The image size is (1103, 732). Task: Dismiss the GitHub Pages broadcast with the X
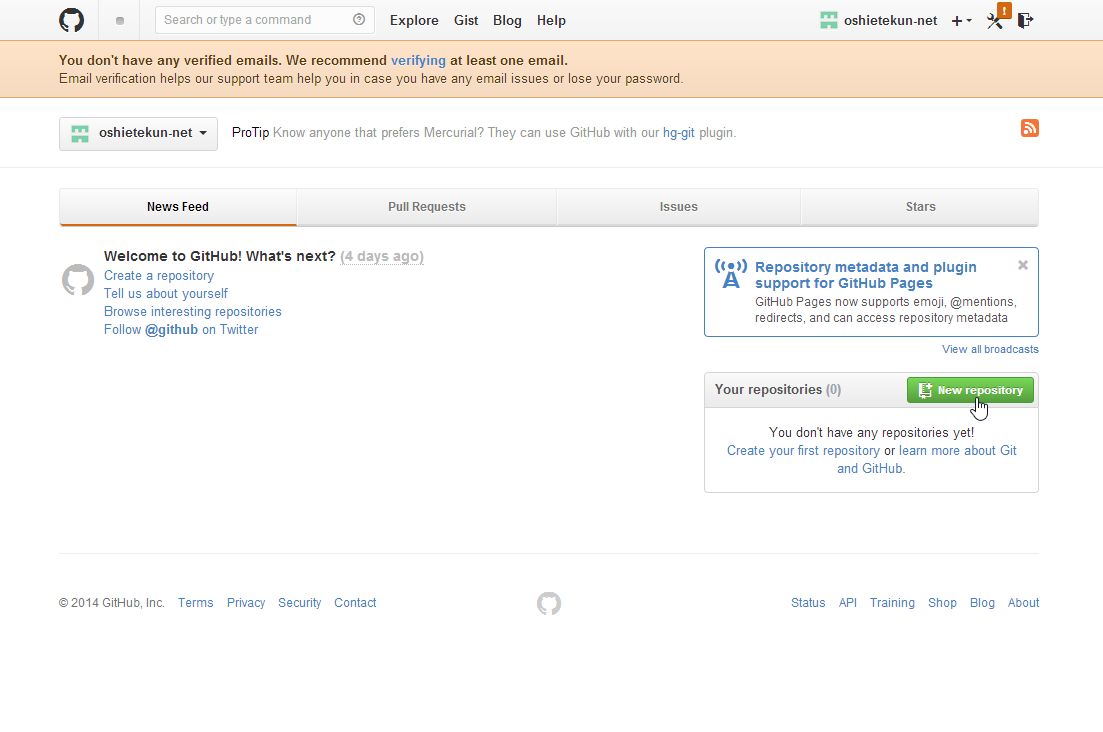tap(1023, 265)
